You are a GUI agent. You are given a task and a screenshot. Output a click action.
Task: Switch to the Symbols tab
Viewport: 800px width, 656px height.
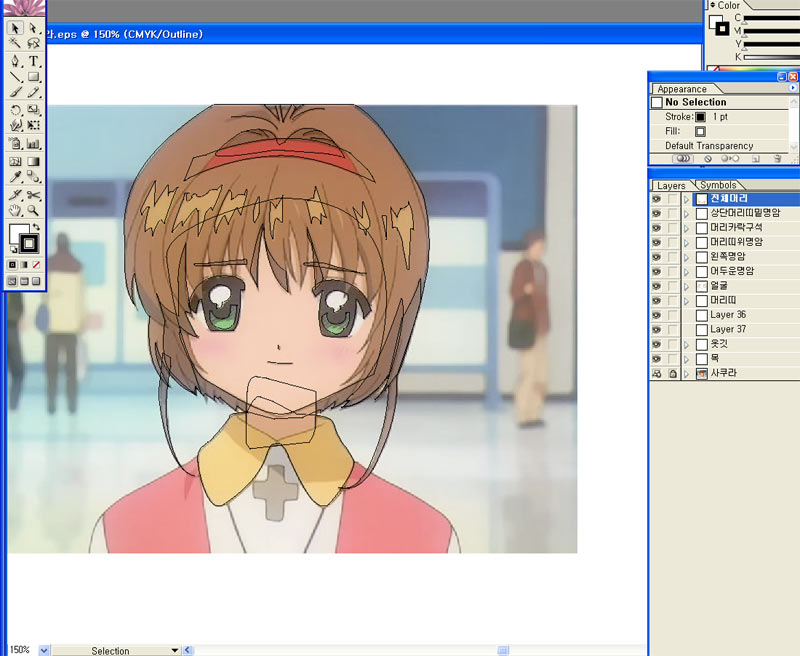717,185
